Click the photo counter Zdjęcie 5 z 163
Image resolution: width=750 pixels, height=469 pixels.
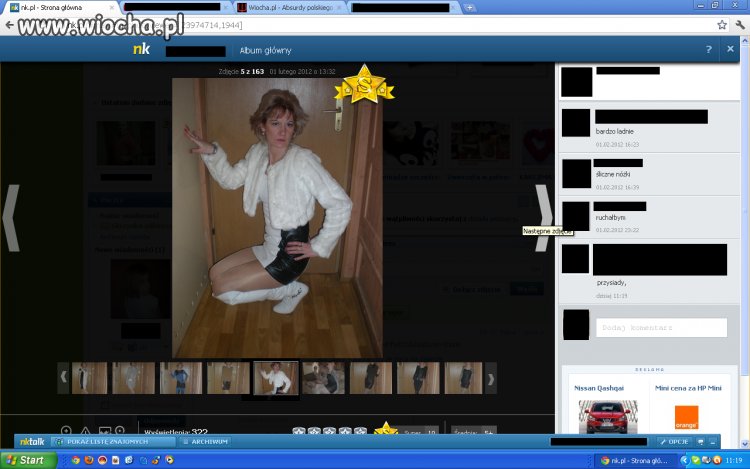coord(241,72)
